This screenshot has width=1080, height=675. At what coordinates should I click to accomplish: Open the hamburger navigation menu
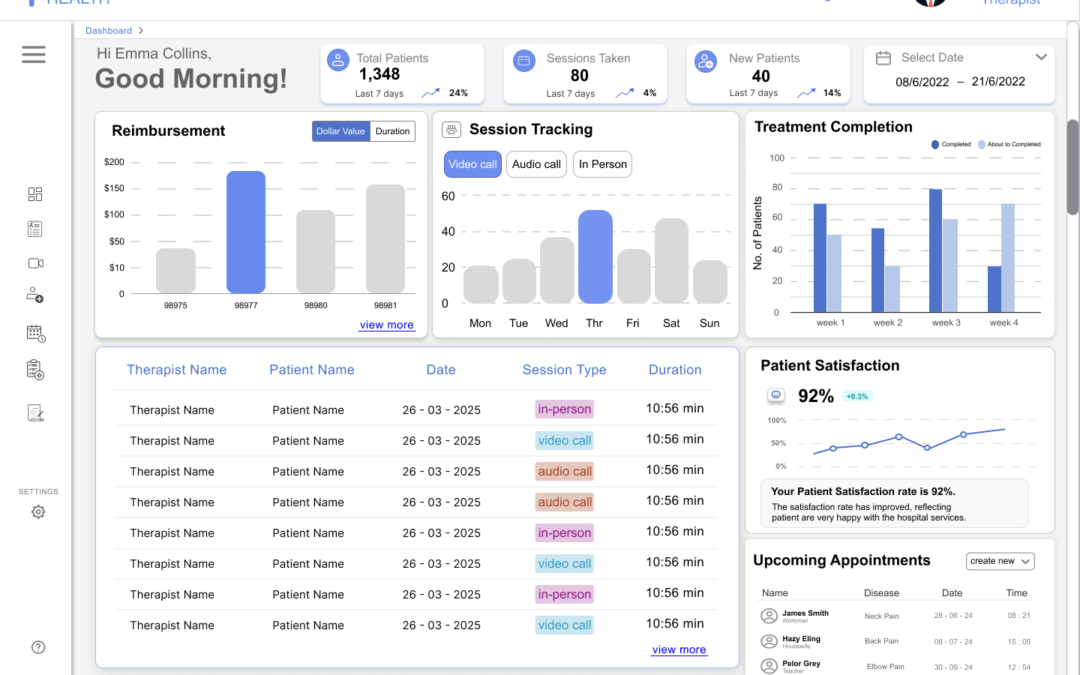tap(33, 54)
